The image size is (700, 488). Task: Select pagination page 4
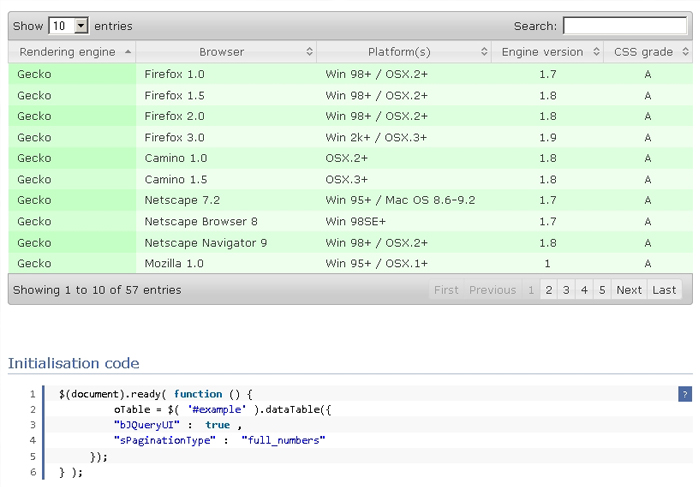point(584,290)
